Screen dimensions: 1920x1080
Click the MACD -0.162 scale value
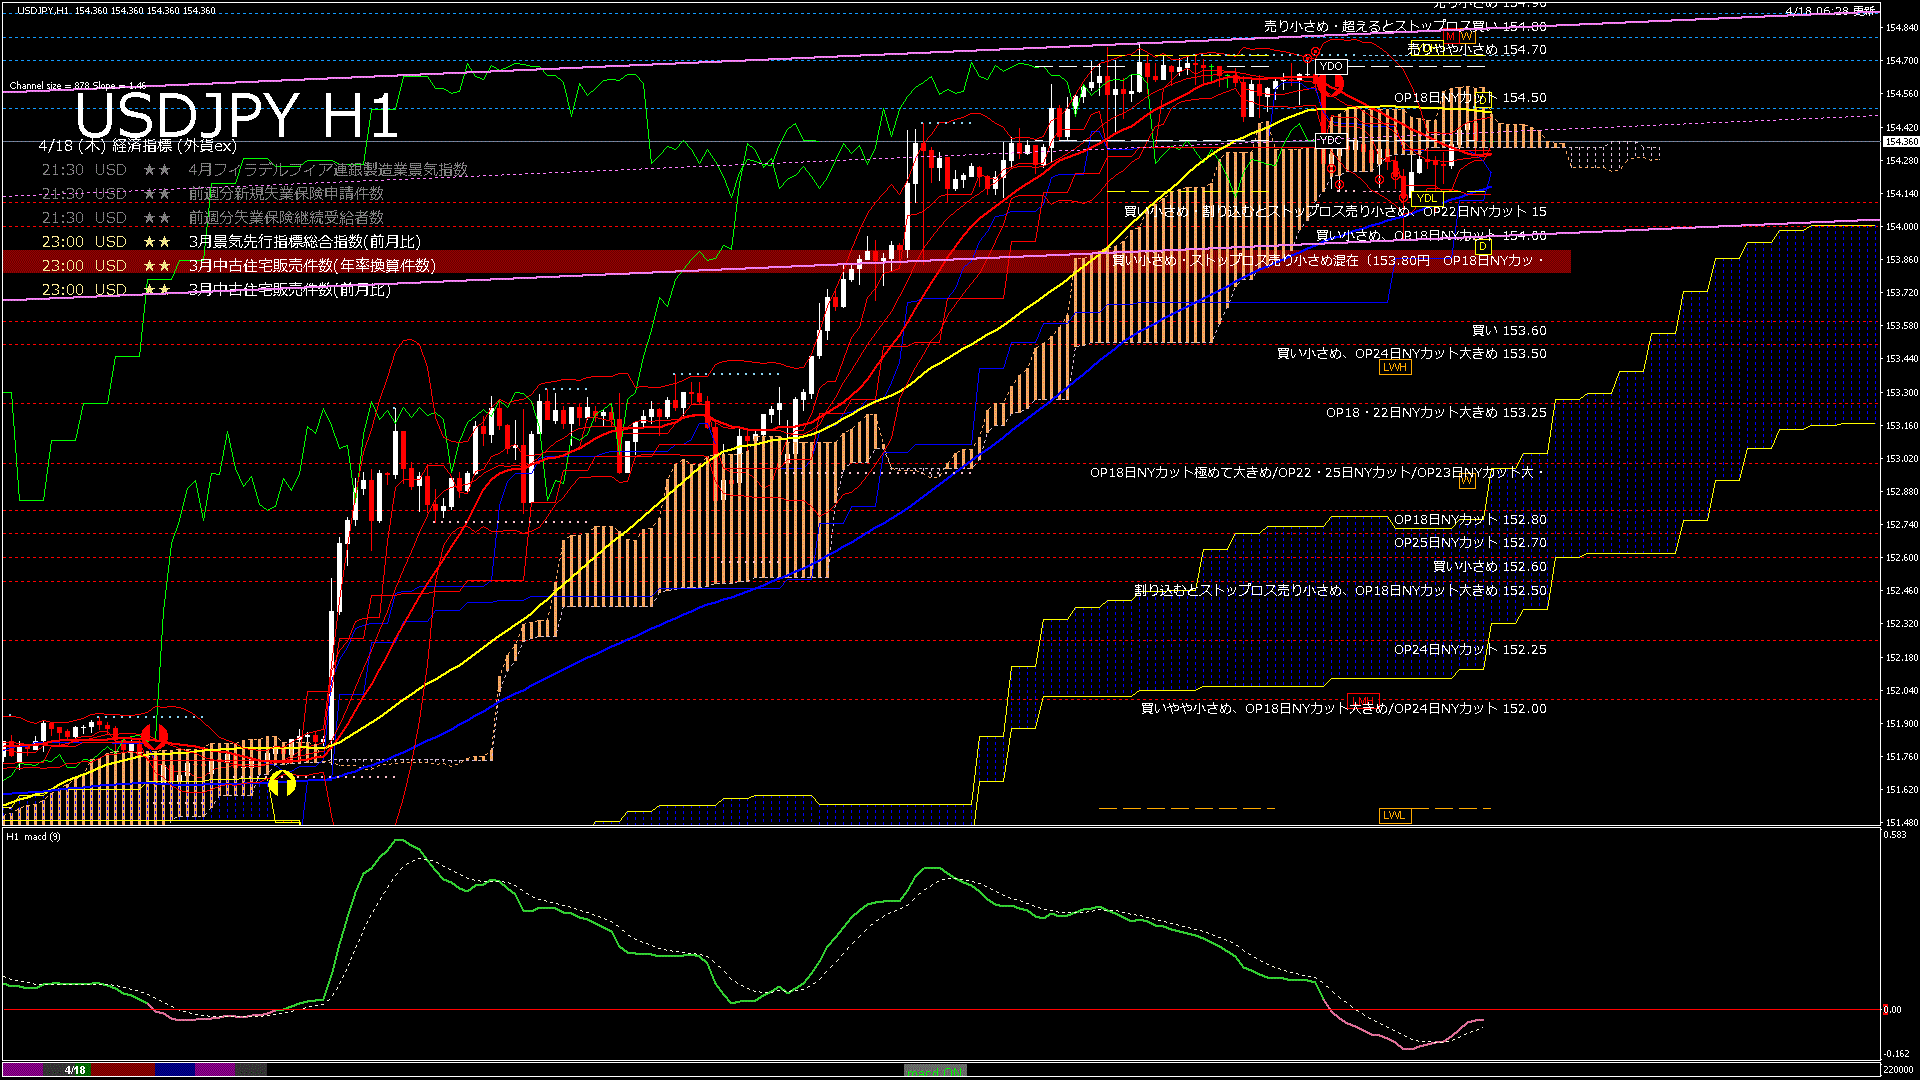[1897, 1054]
